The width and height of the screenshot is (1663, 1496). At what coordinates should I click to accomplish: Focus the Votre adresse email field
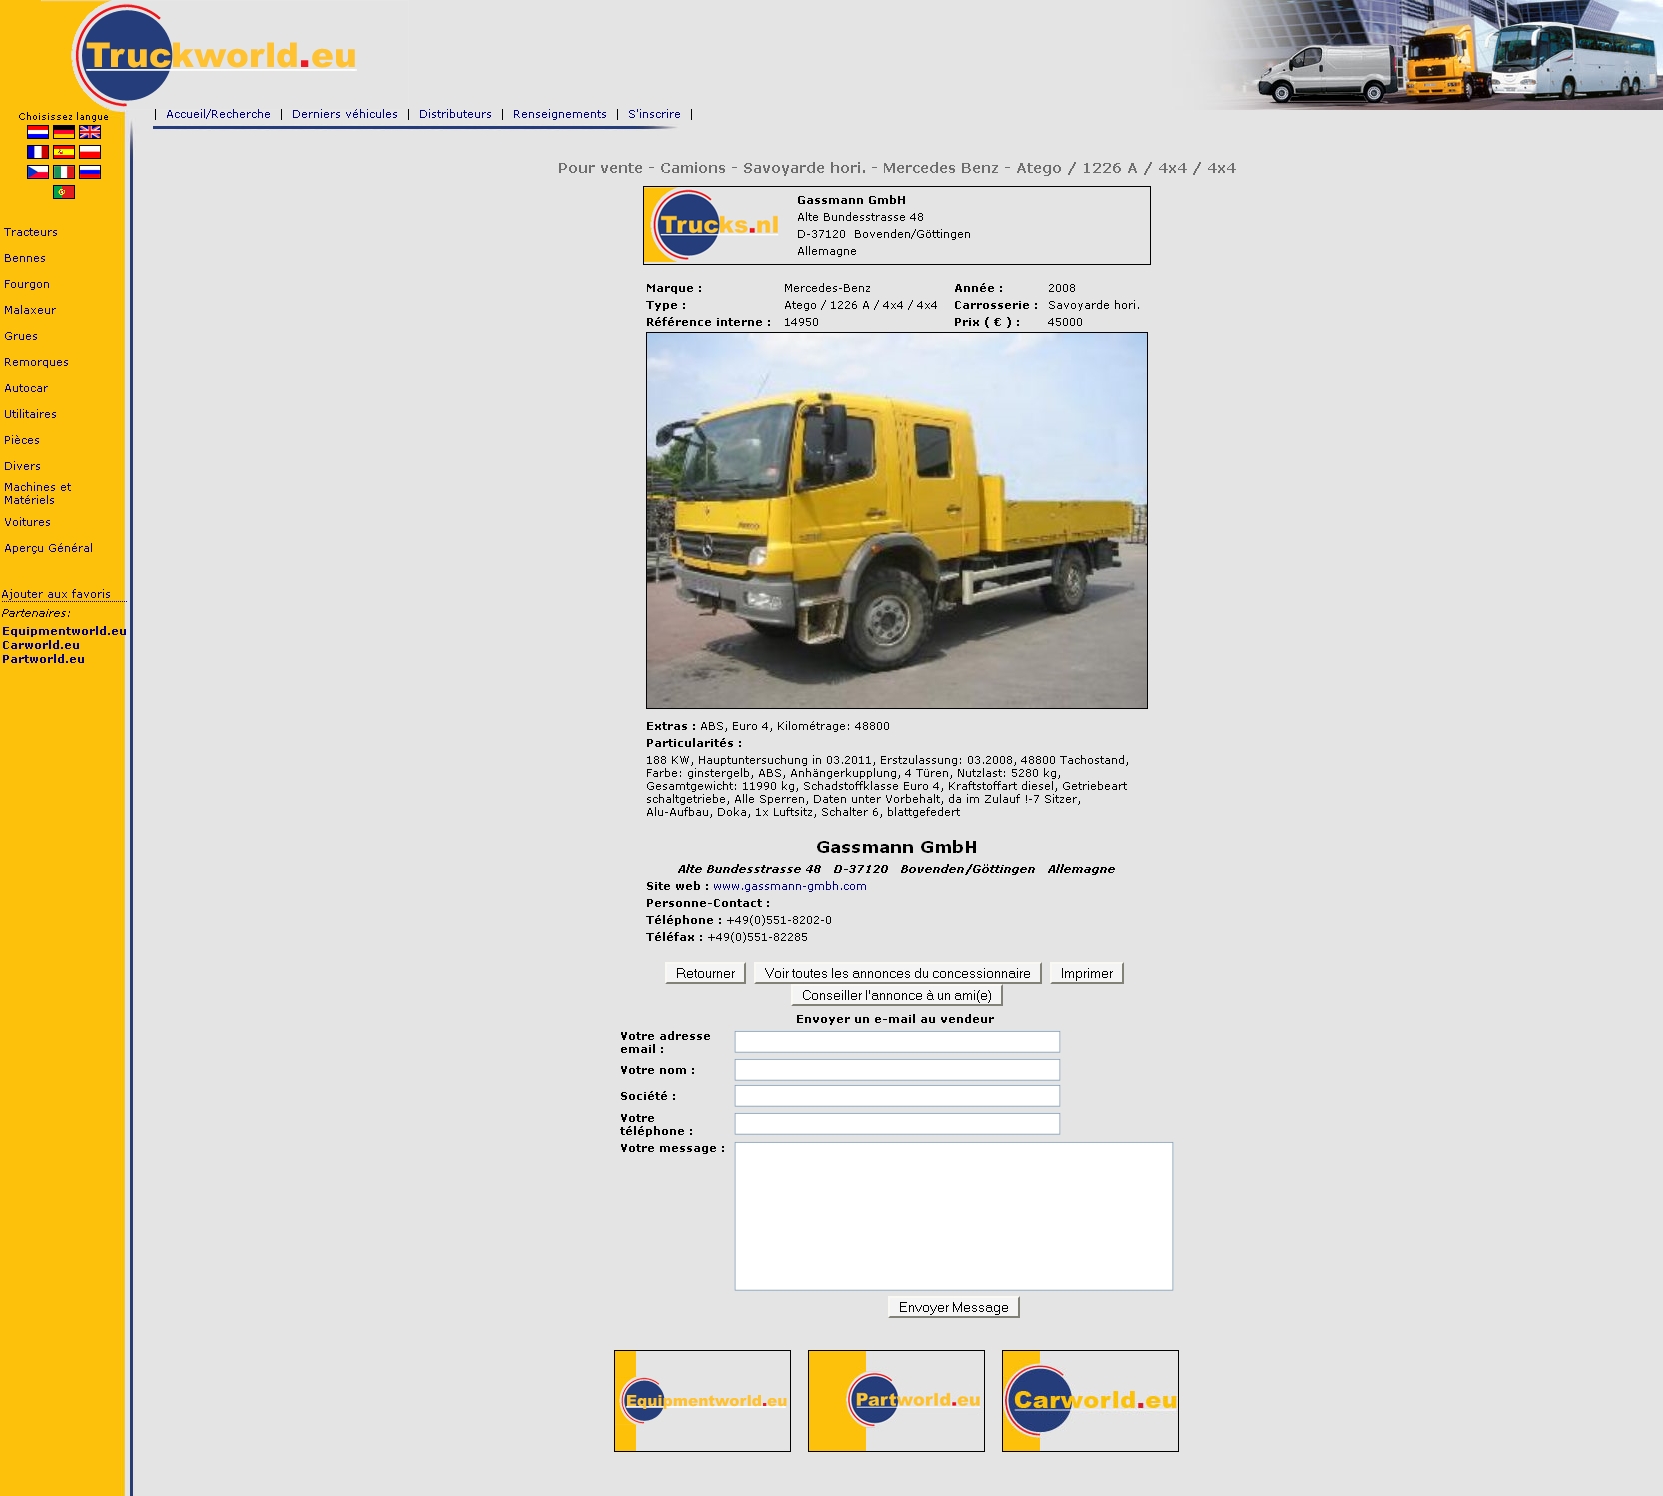(897, 1042)
